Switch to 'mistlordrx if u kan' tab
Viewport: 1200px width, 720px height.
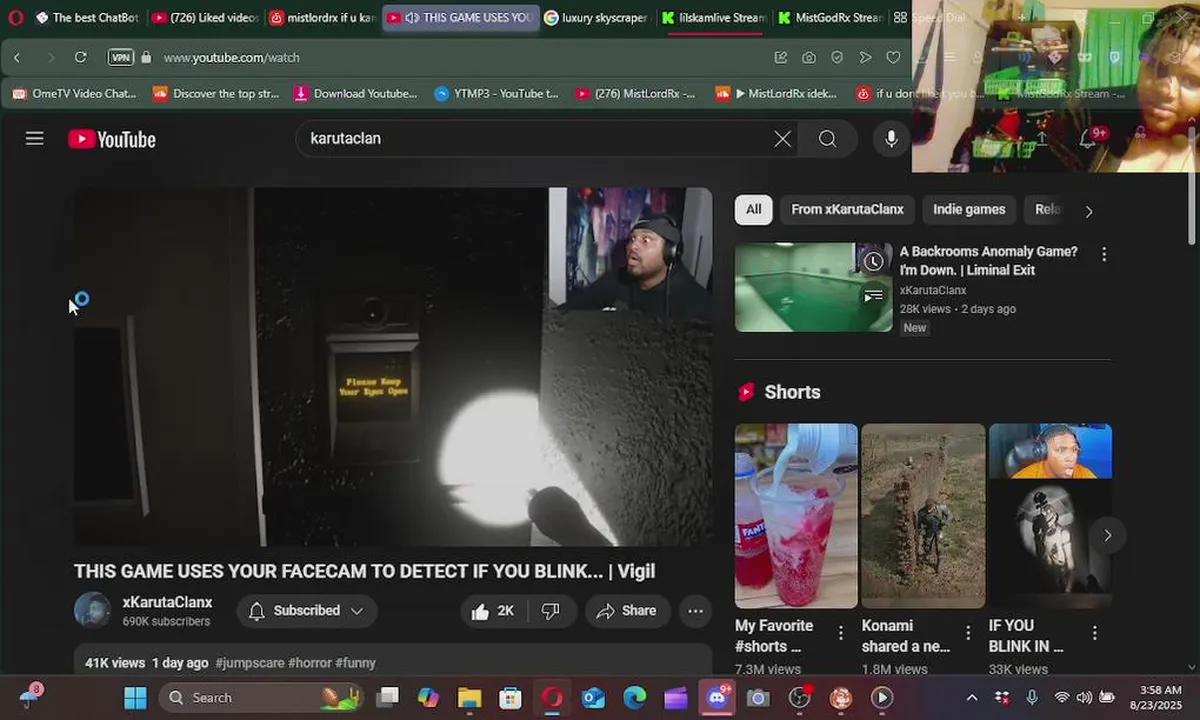(322, 18)
